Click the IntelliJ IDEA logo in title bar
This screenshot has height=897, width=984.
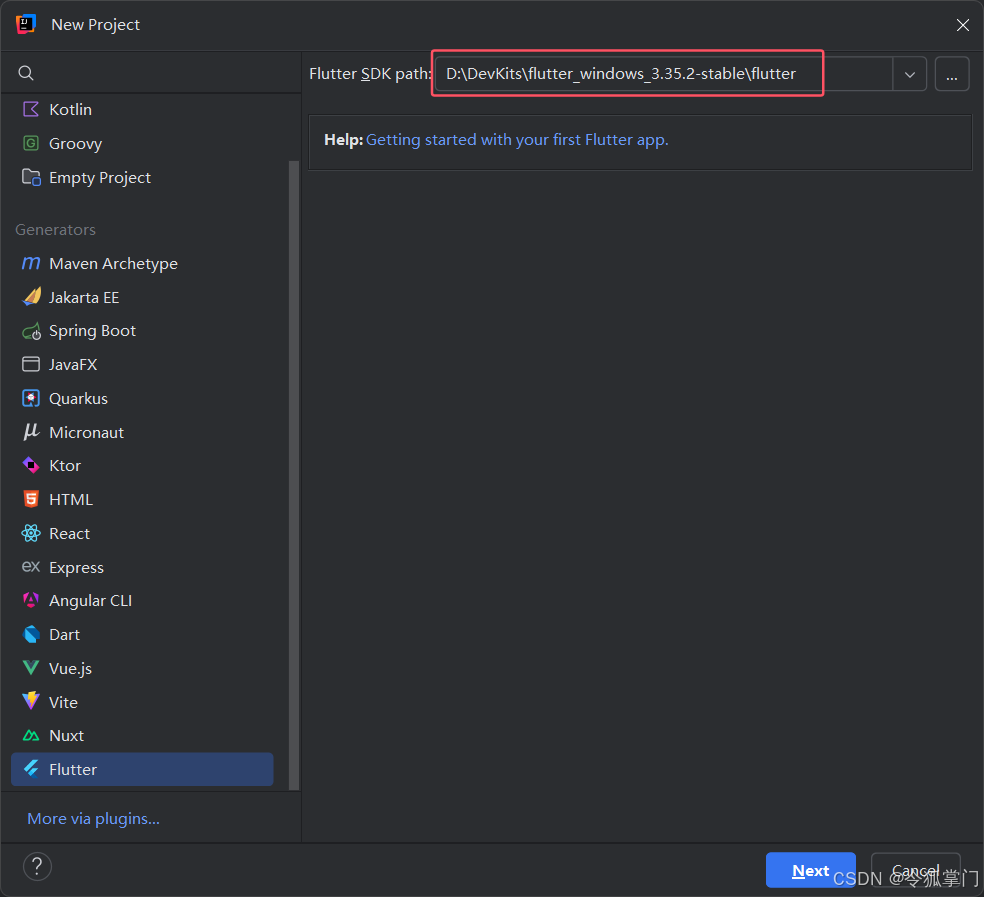tap(26, 24)
